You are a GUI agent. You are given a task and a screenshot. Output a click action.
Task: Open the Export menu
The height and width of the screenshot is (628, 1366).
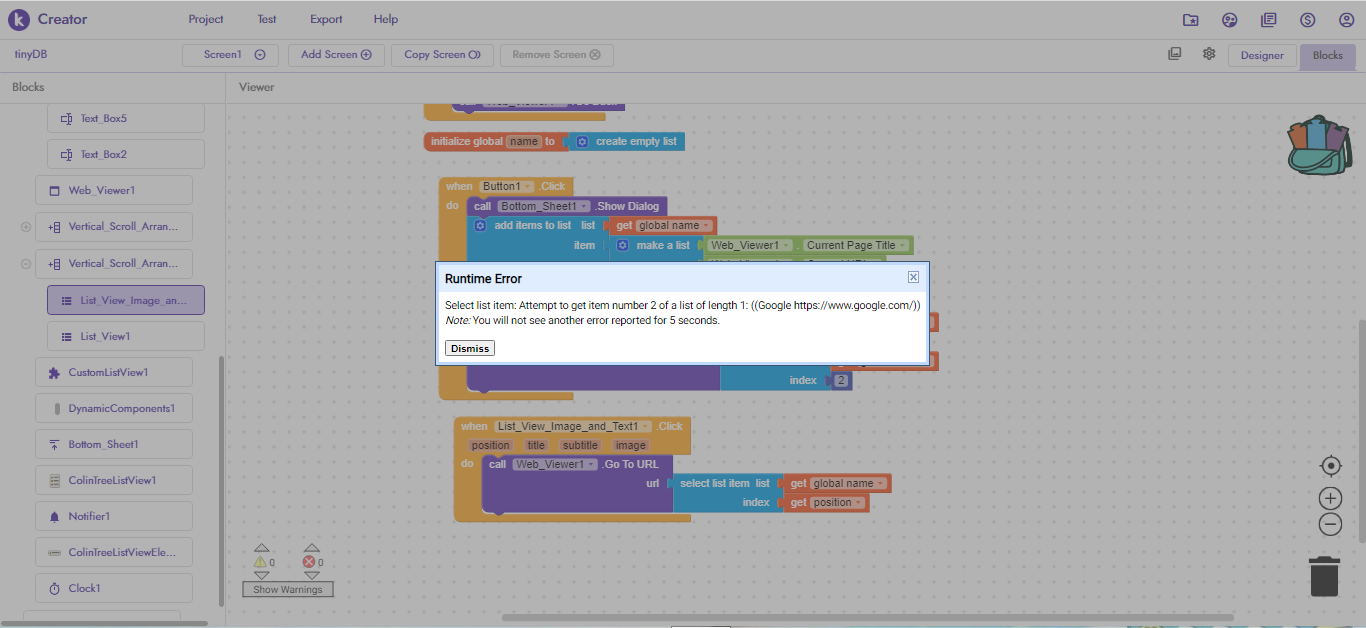click(326, 19)
